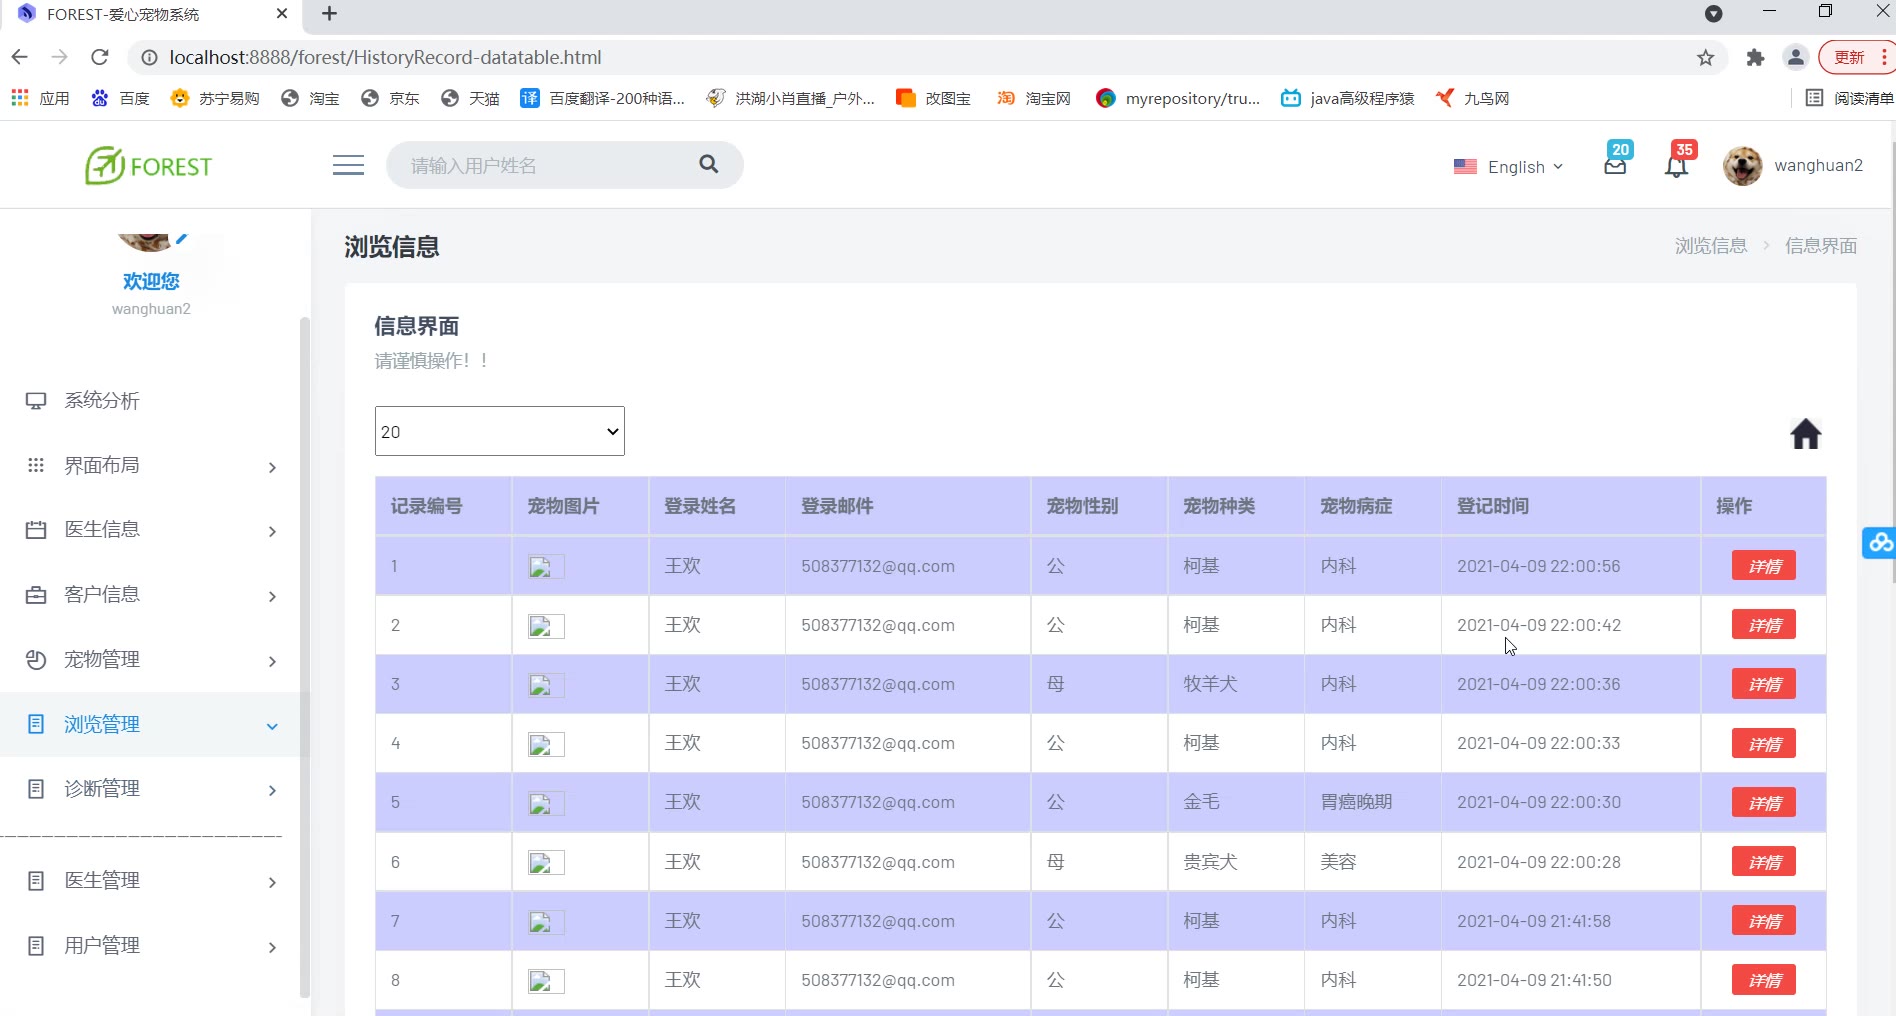This screenshot has width=1896, height=1016.
Task: Open the 阅读清单 reading list
Action: (1850, 98)
